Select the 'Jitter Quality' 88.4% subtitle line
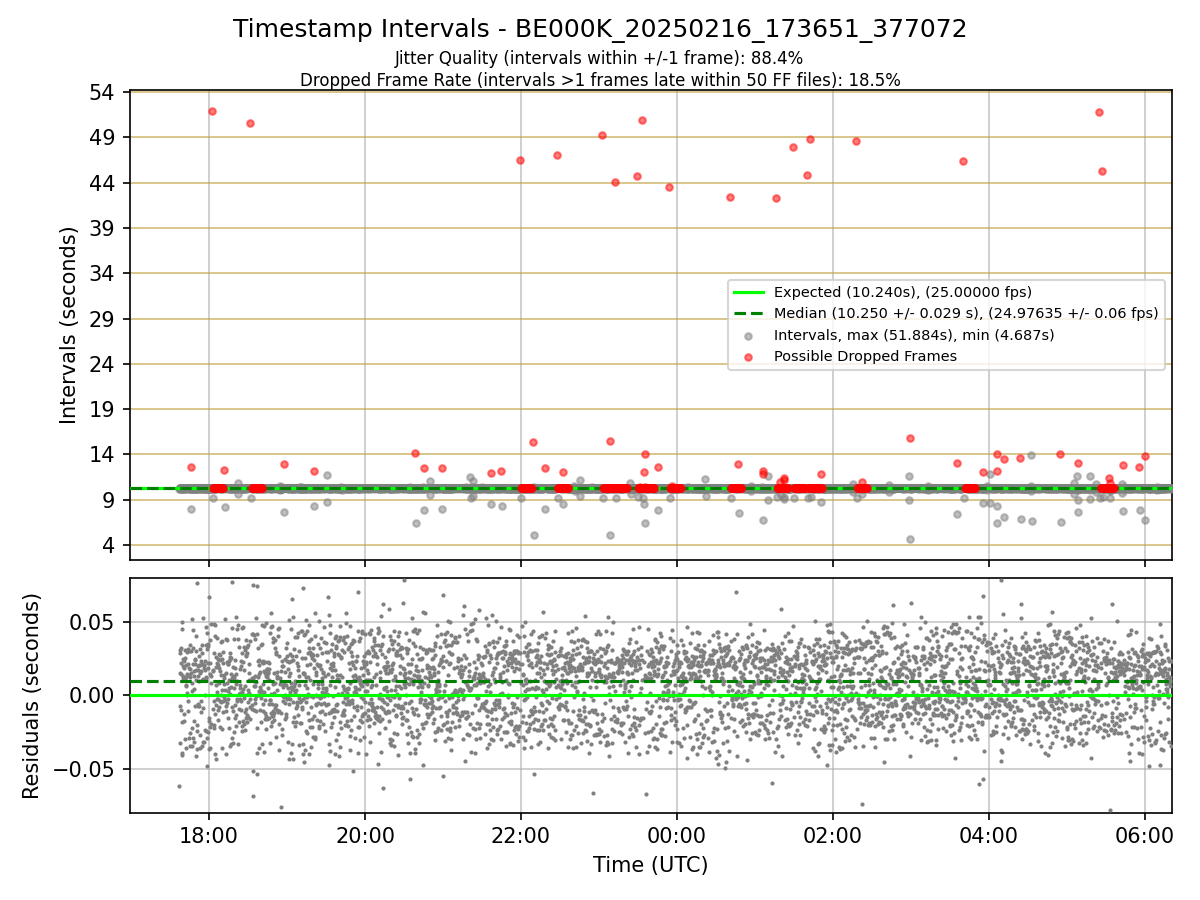1200x900 pixels. point(599,59)
